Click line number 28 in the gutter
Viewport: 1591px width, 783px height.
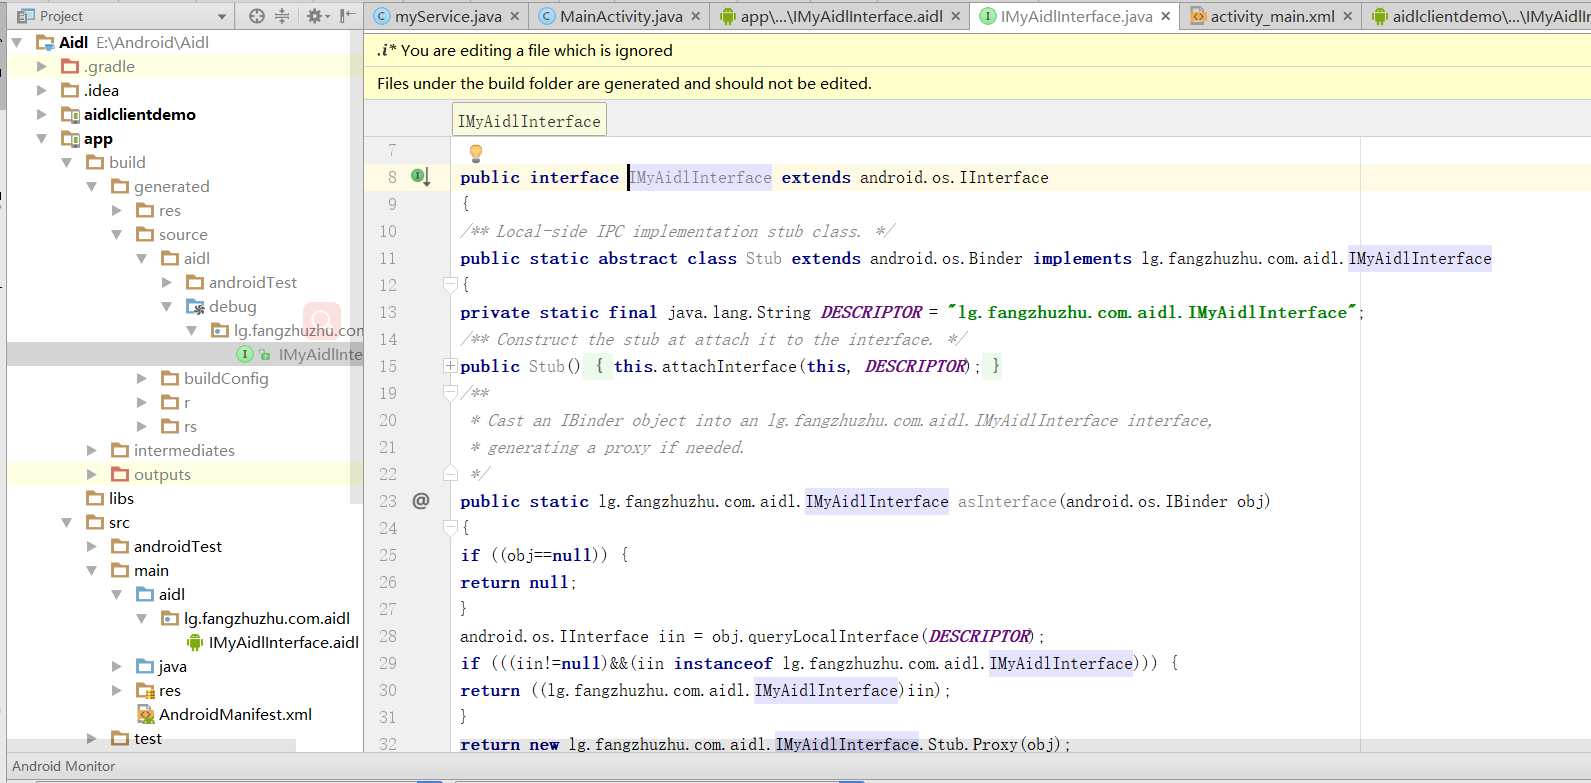point(388,636)
